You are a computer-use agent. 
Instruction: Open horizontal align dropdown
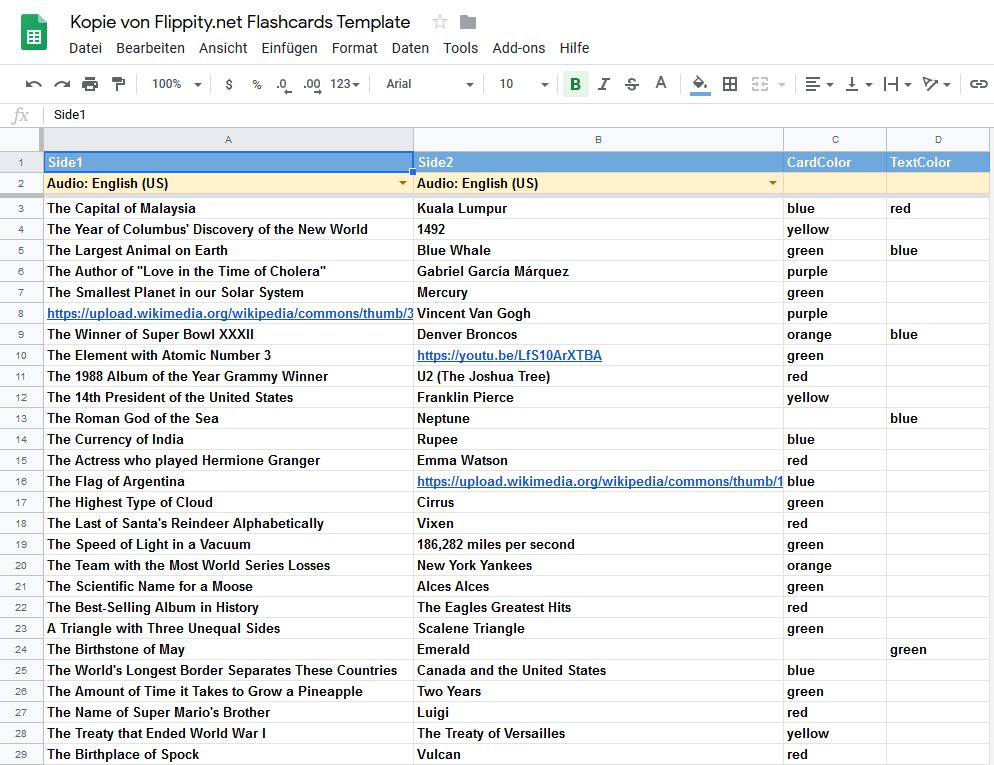pyautogui.click(x=818, y=84)
